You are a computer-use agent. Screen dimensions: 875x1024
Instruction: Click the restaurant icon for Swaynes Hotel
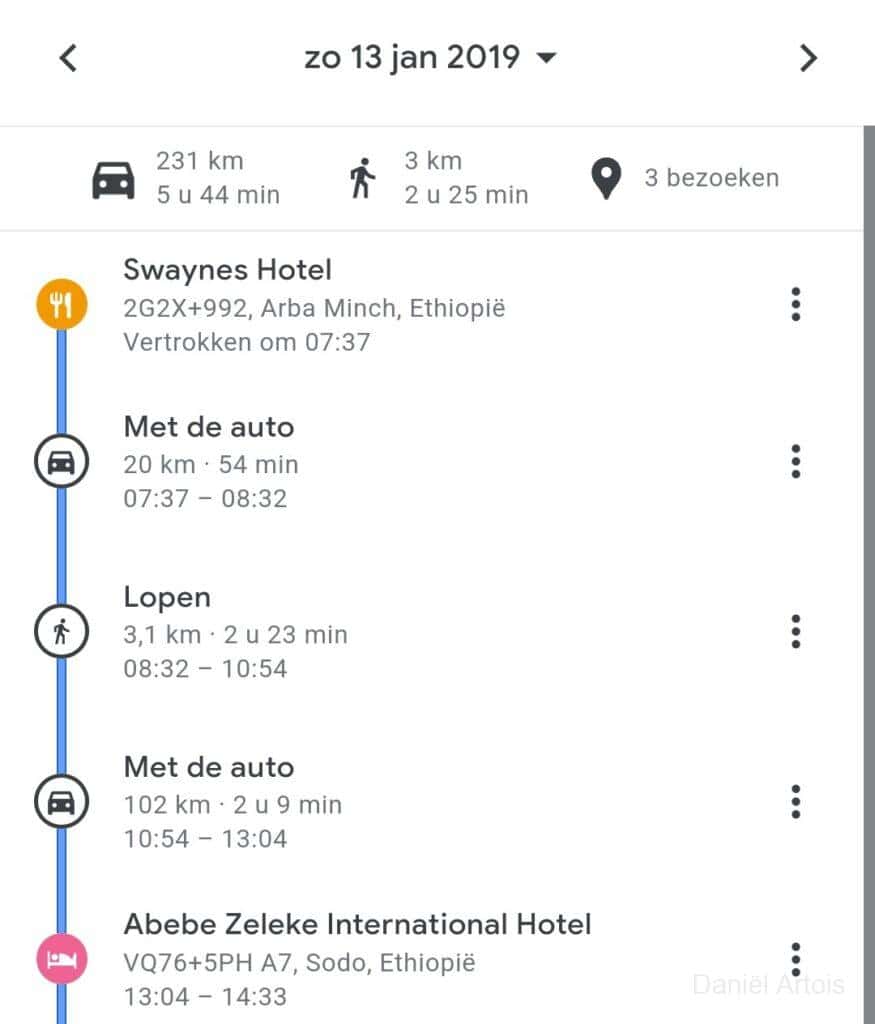click(62, 304)
